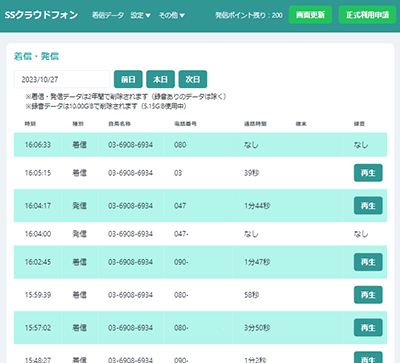Open the 設定 dropdown menu

(140, 15)
